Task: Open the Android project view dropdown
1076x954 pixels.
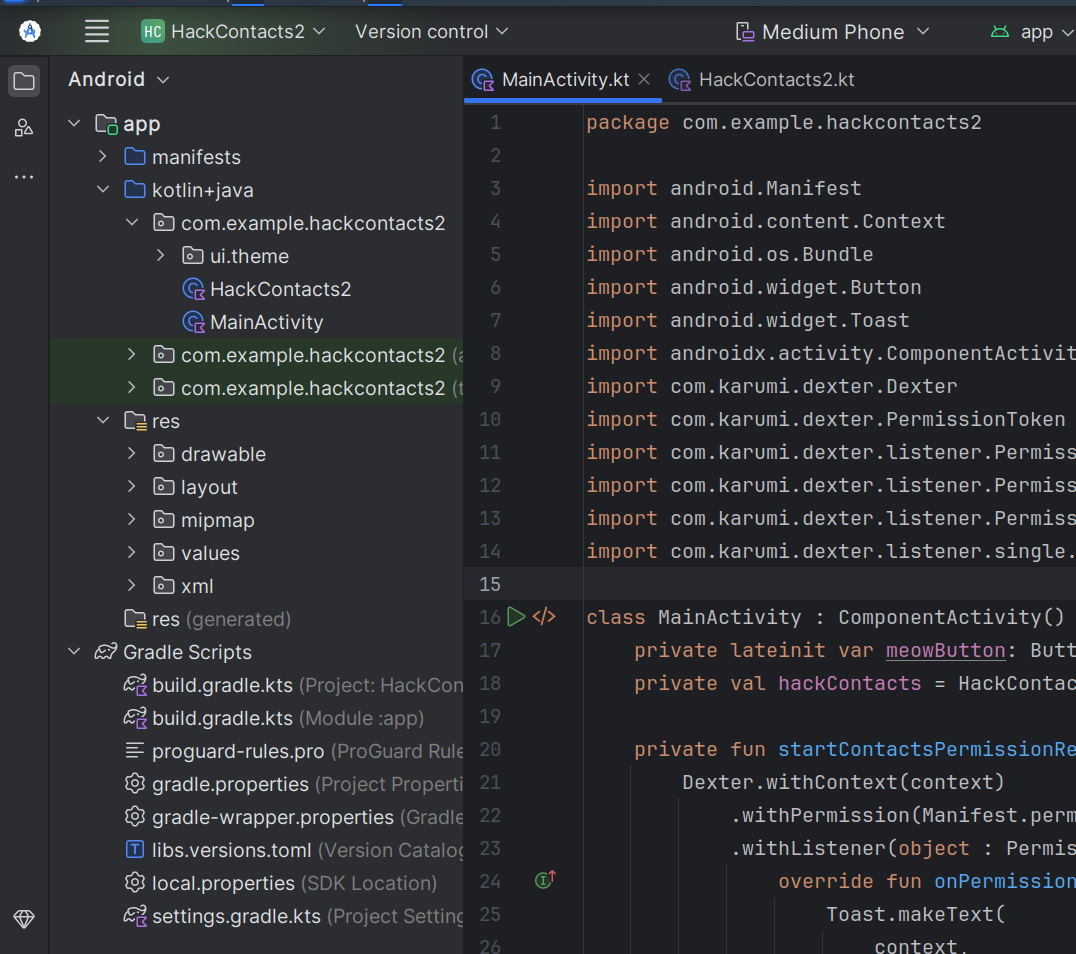Action: 118,80
